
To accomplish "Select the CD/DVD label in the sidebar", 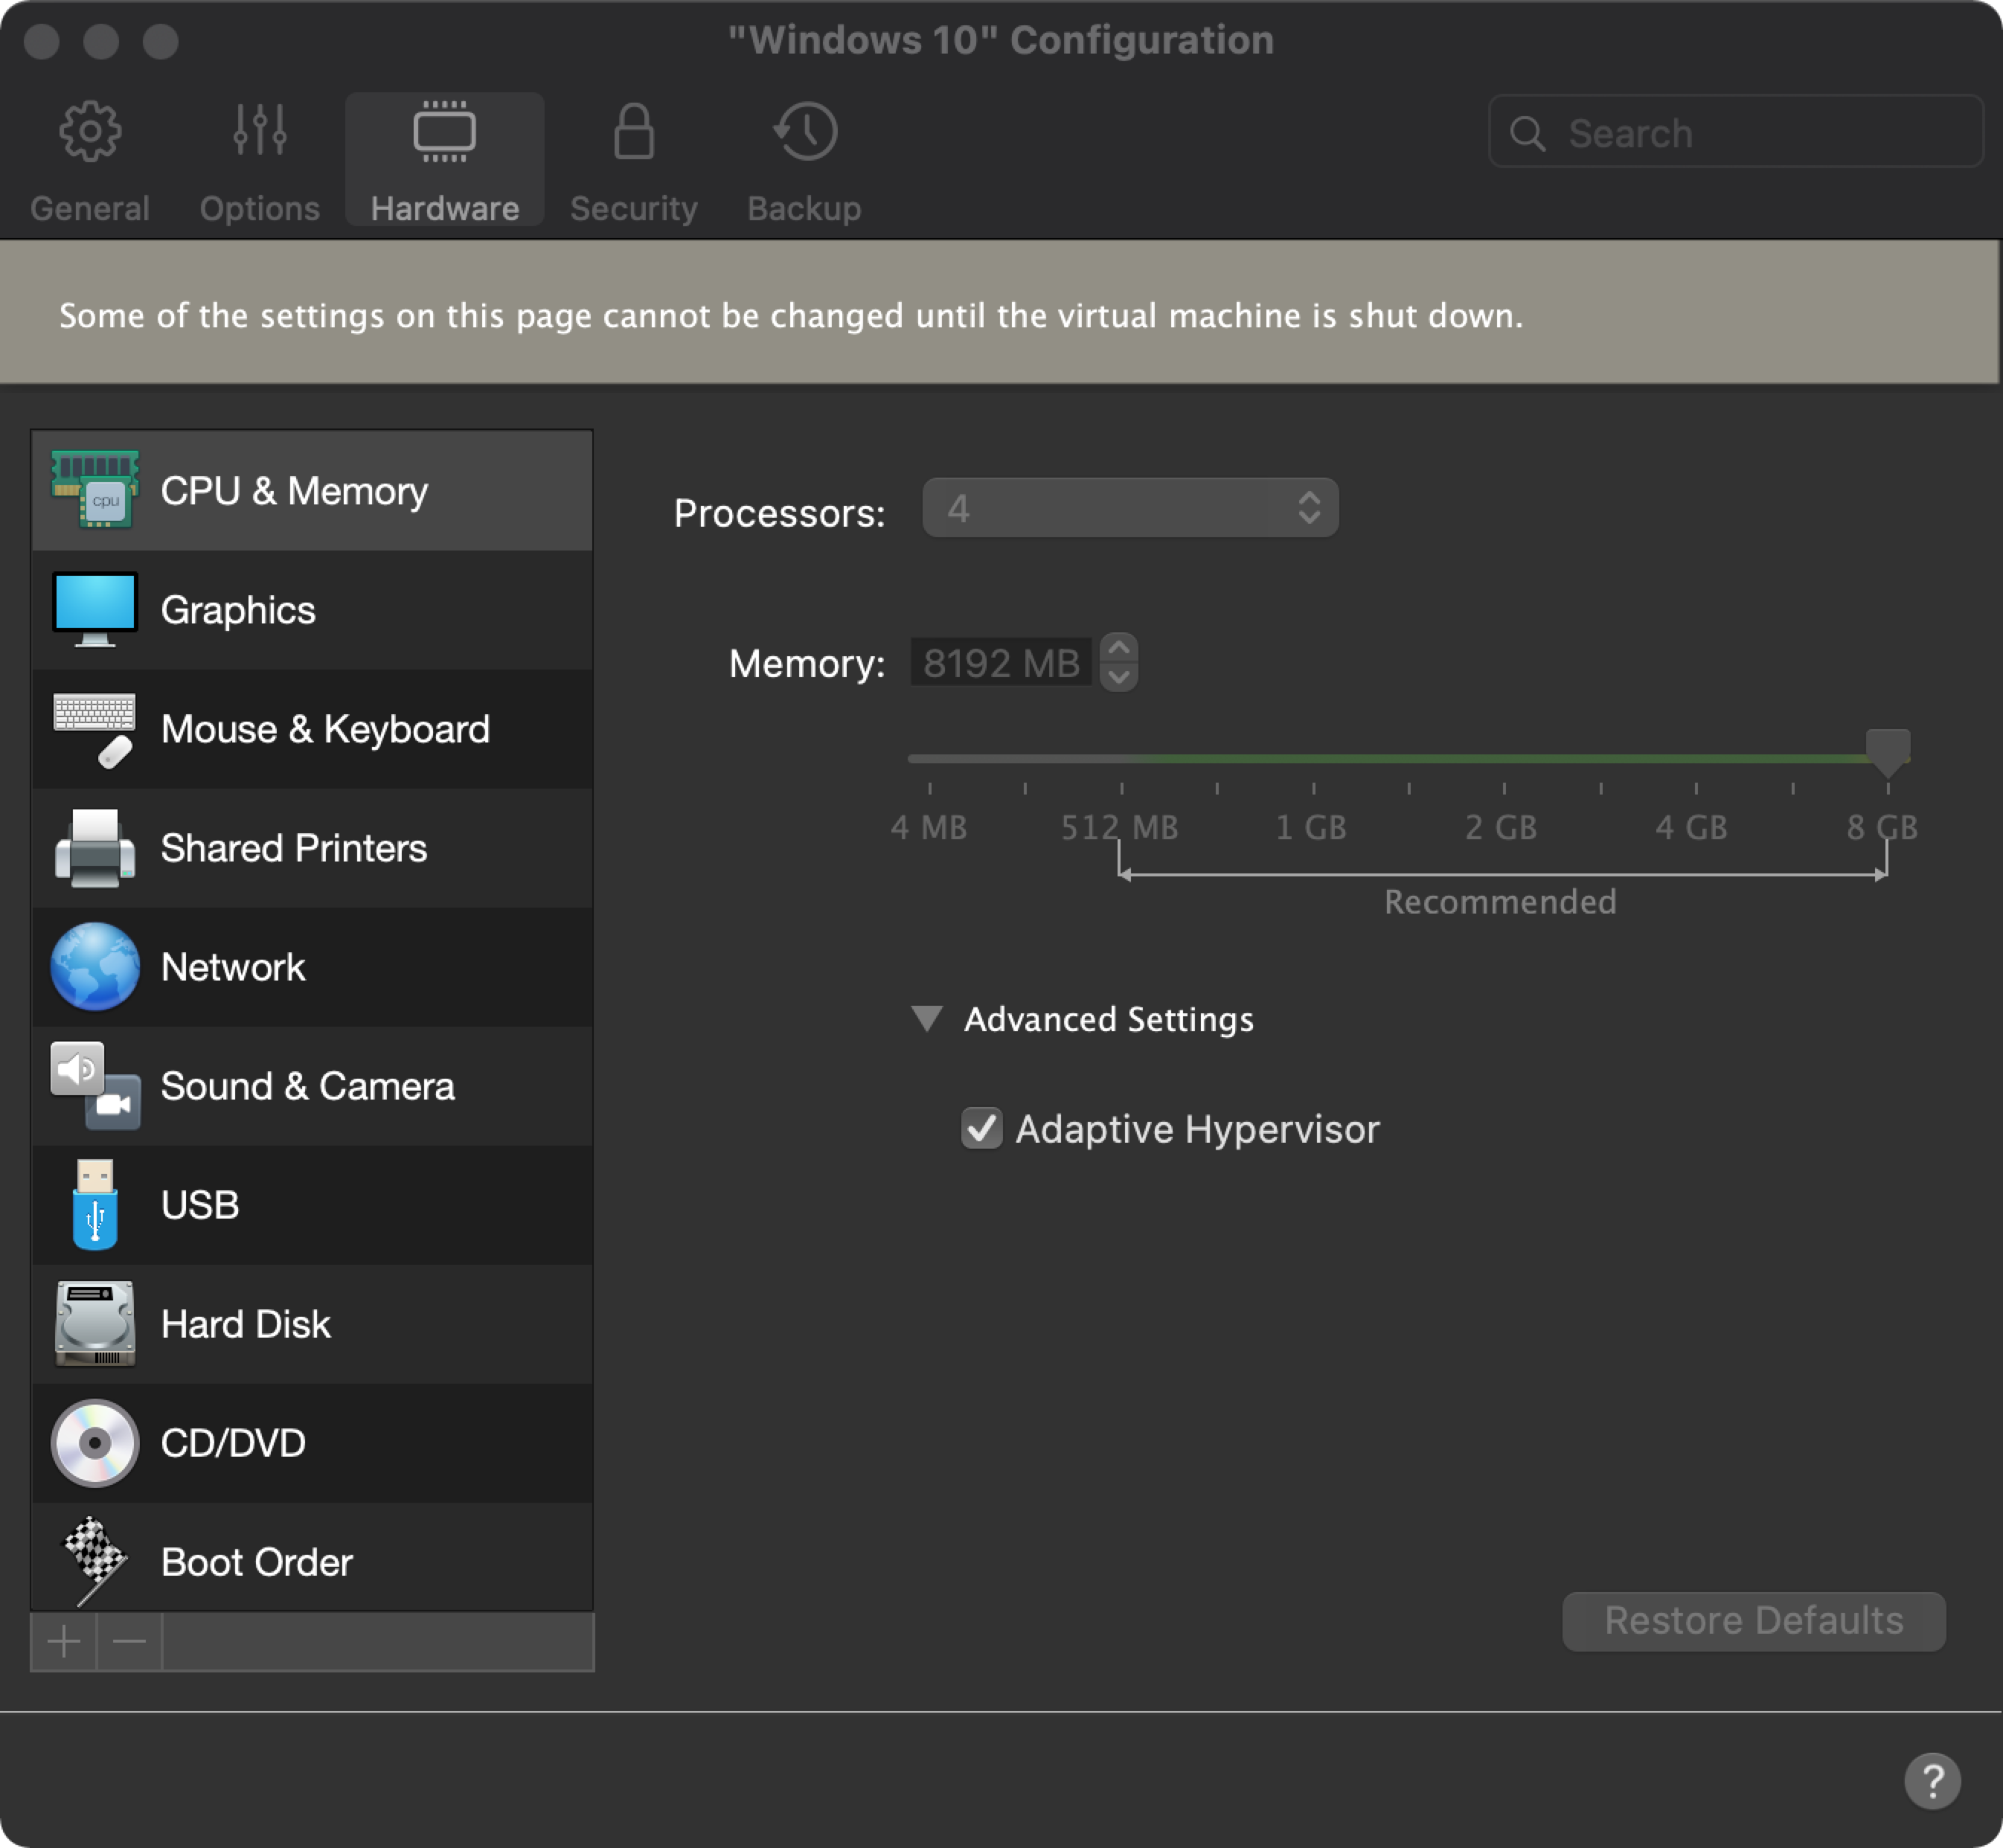I will point(233,1443).
